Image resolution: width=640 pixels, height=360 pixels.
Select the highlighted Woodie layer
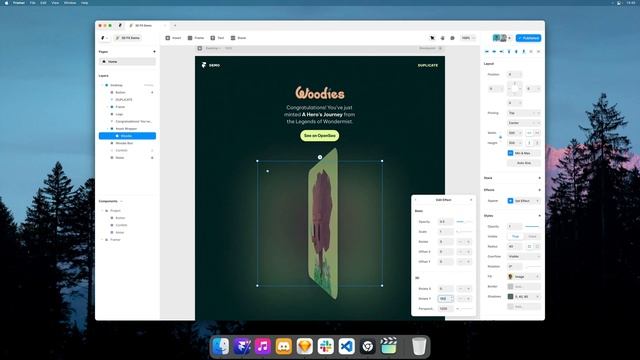coord(127,136)
